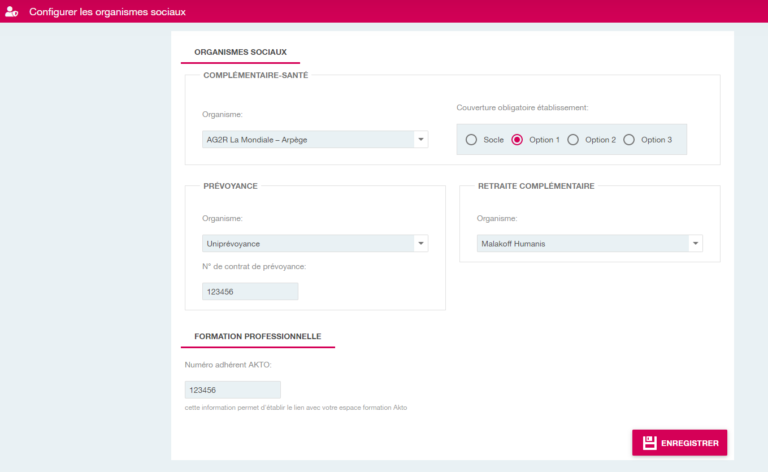Viewport: 768px width, 472px height.
Task: Click the AKTO help text below the field
Action: 296,408
